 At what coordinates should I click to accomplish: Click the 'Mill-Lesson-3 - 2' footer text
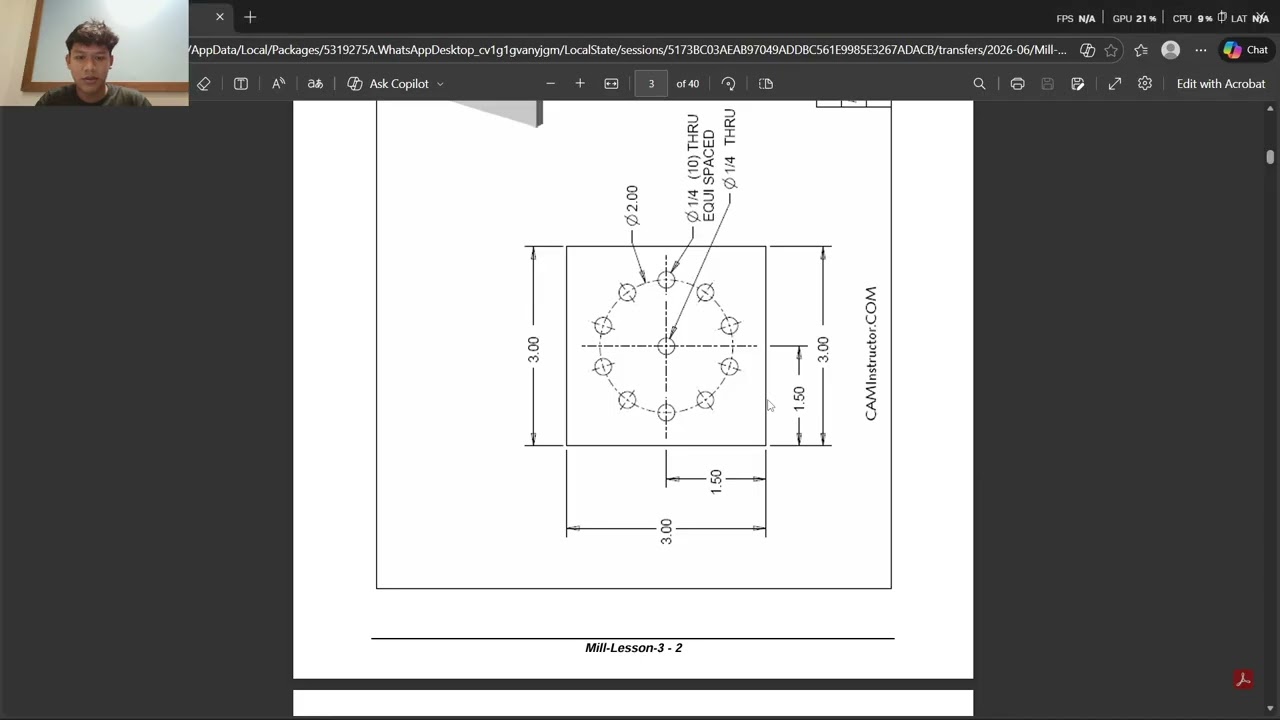(634, 648)
